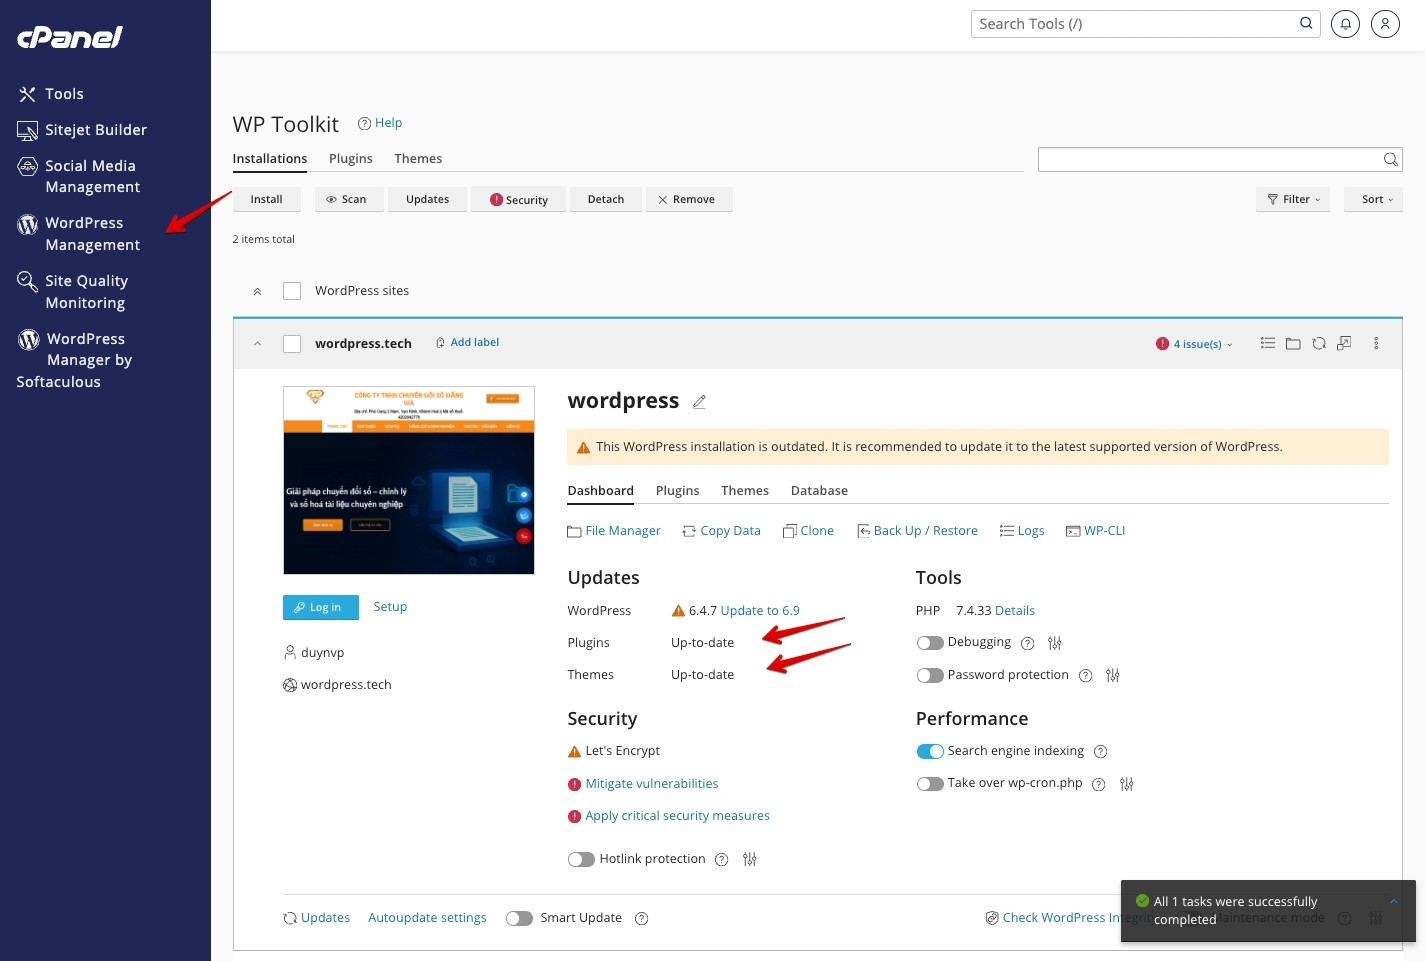Screen dimensions: 1425x961
Task: Switch to the Plugins tab in WP Toolkit
Action: click(351, 158)
